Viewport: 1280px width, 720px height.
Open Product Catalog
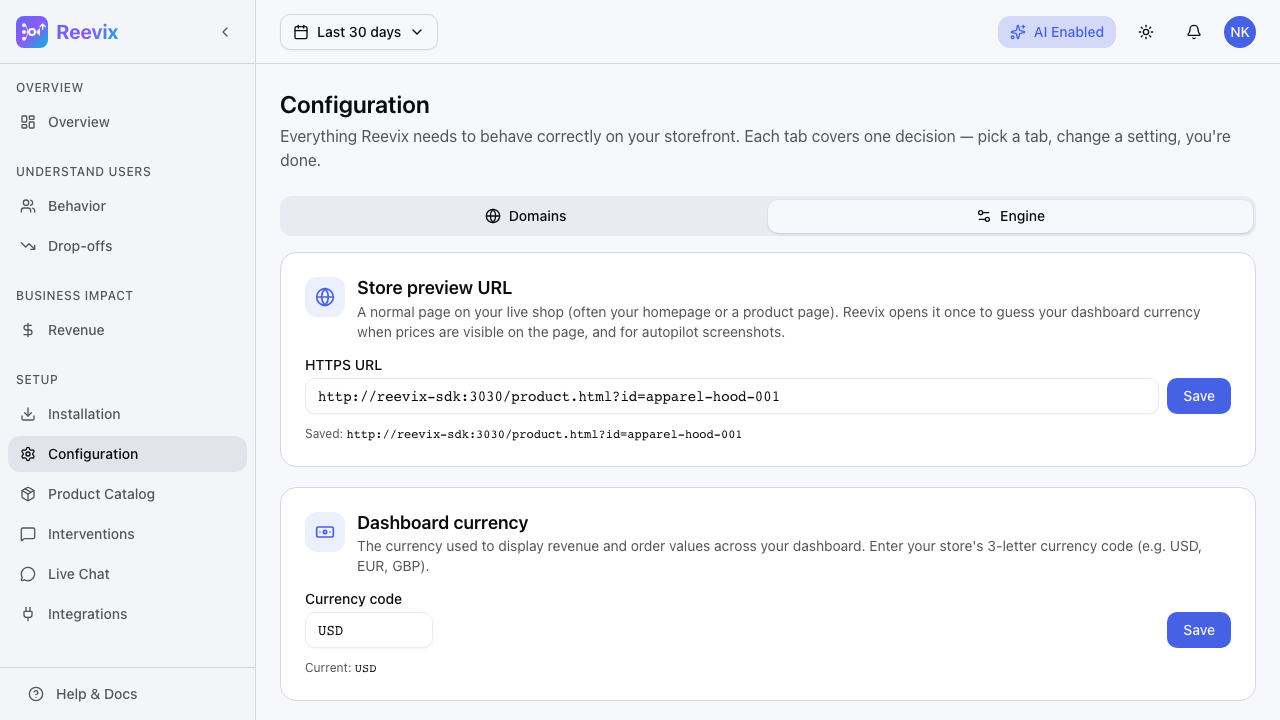[127, 494]
